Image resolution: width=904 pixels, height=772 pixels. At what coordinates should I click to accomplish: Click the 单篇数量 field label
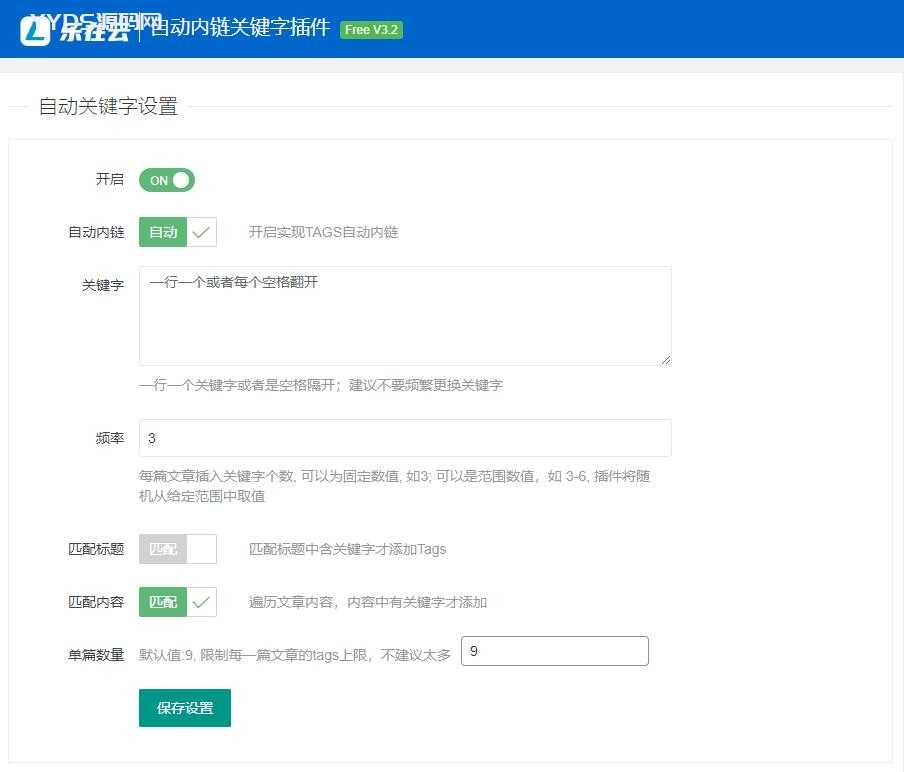[96, 655]
